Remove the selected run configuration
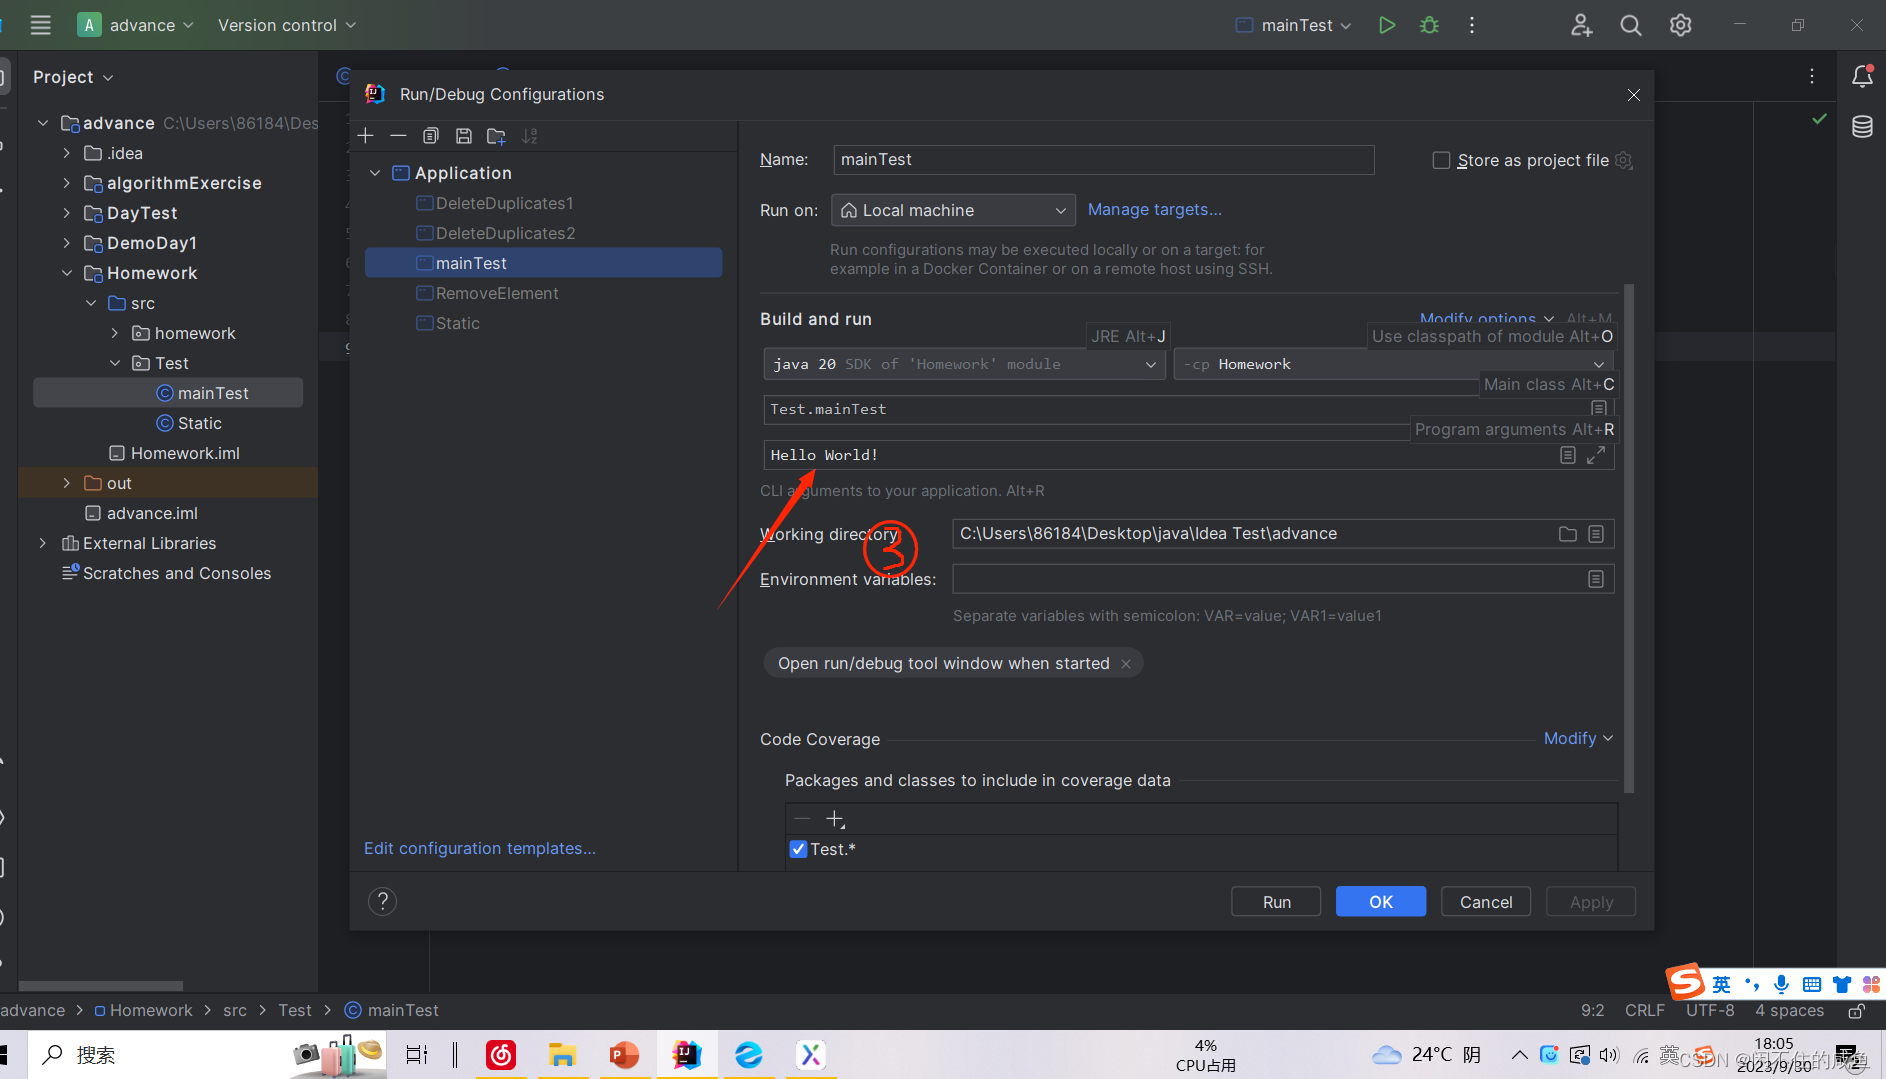Viewport: 1886px width, 1079px height. (398, 135)
